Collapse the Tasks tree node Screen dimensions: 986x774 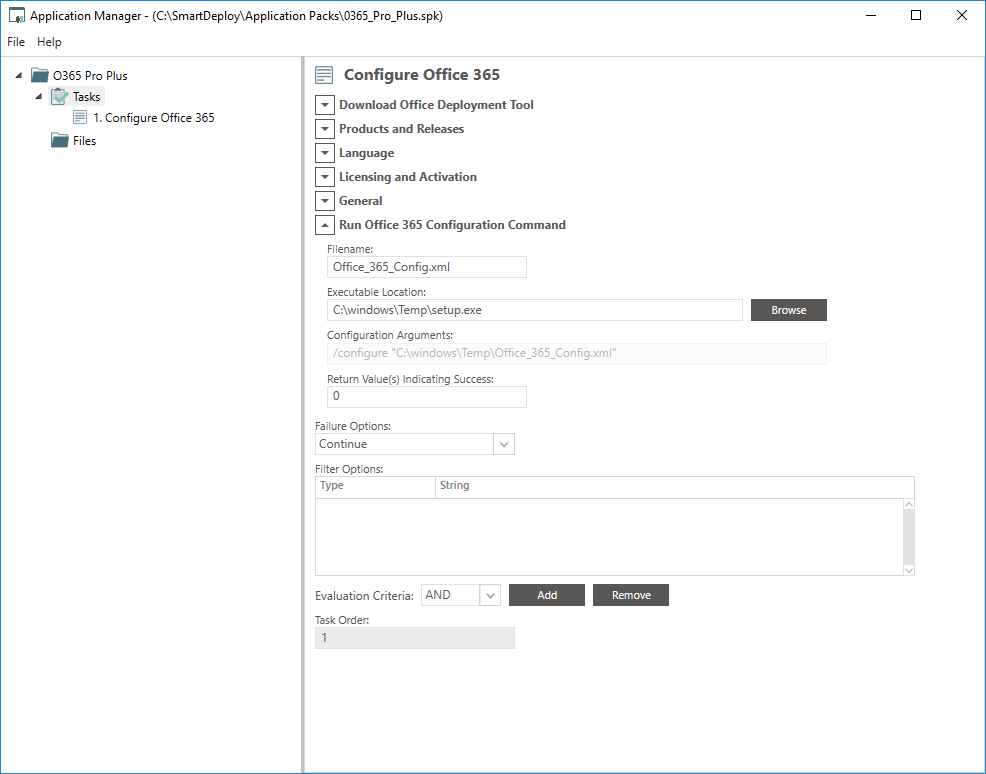(x=39, y=96)
